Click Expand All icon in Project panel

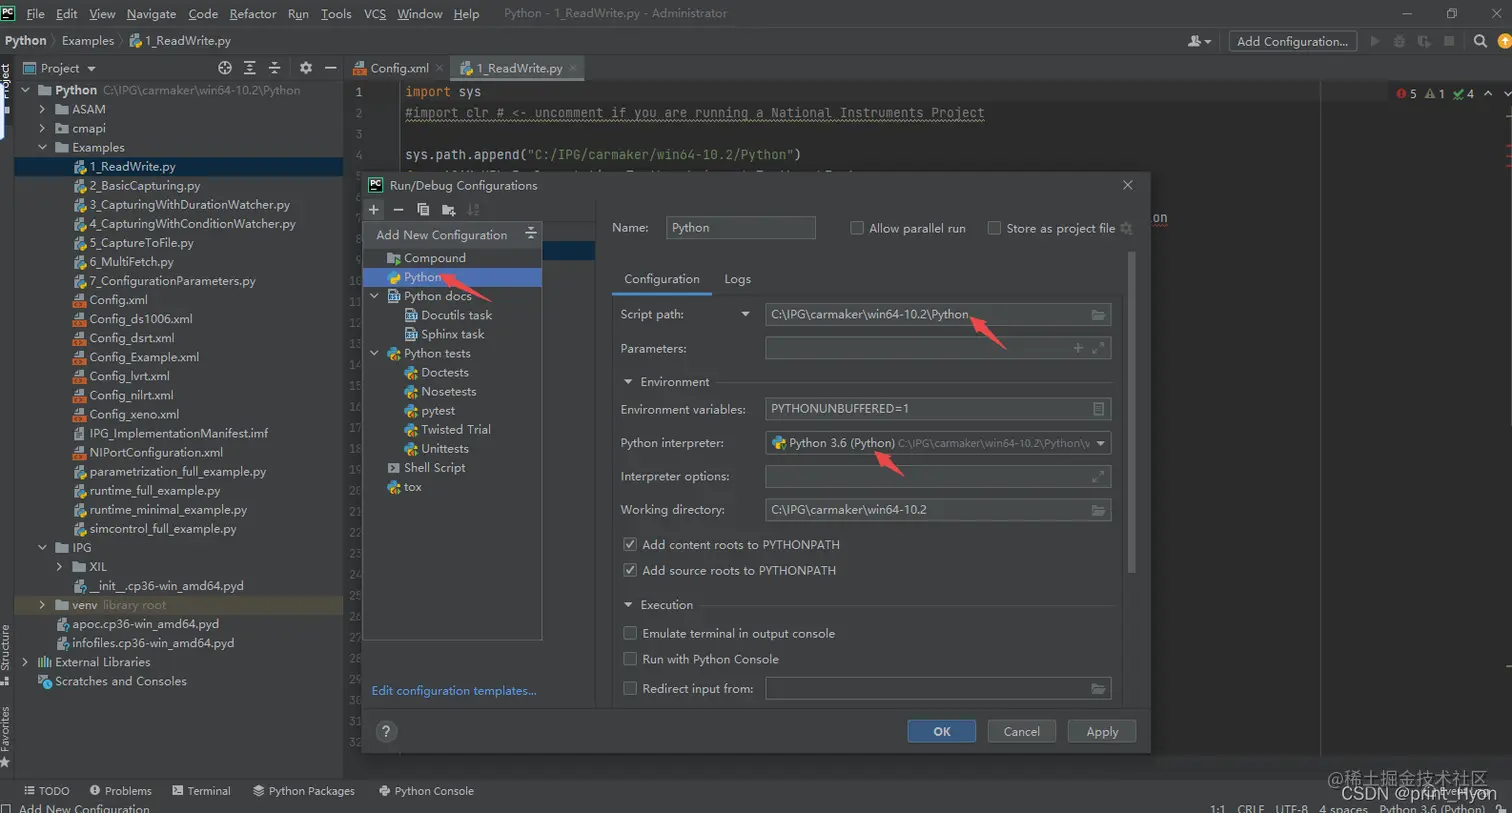pos(250,68)
